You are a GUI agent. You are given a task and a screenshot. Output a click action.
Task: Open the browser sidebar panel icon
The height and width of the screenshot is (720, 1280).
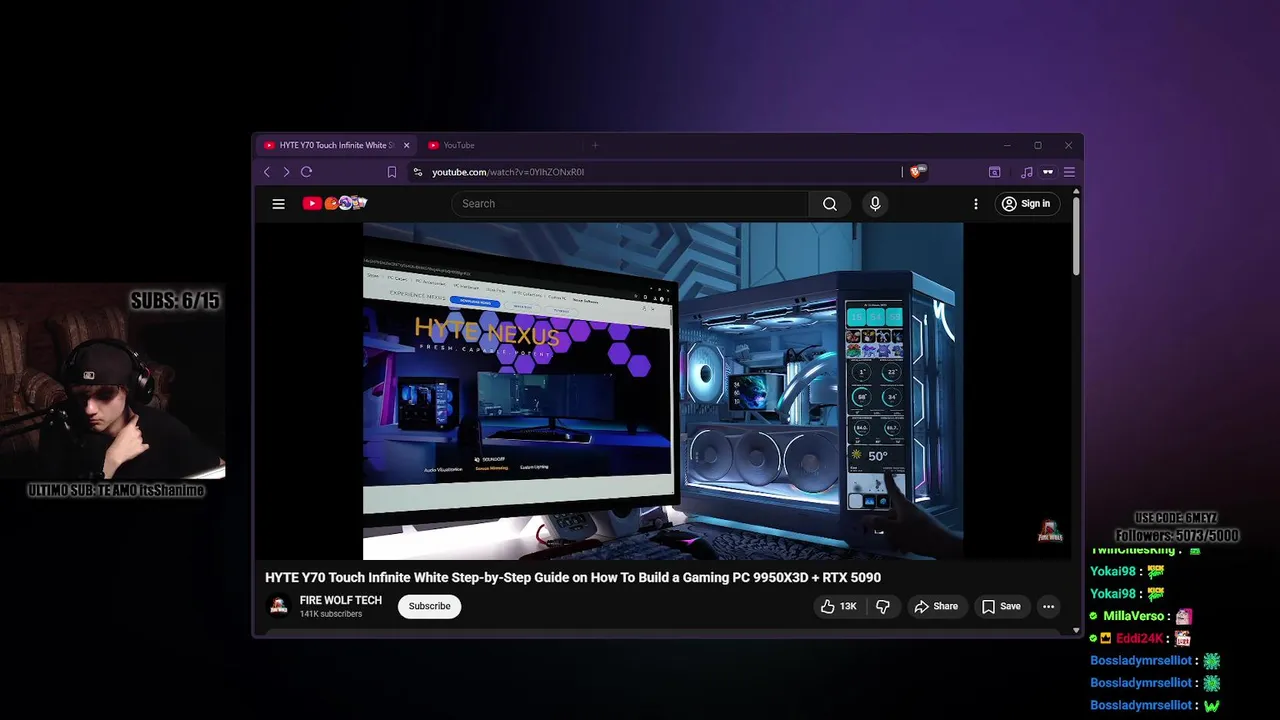pos(995,172)
